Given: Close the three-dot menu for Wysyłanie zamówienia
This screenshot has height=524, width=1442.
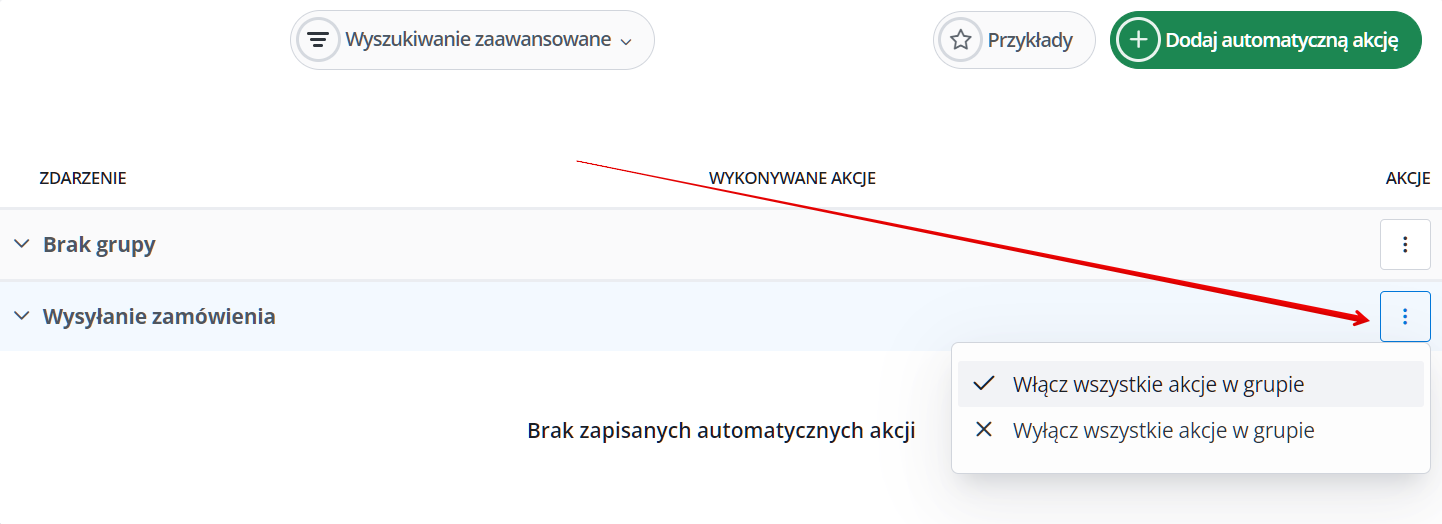Looking at the screenshot, I should [x=1405, y=316].
